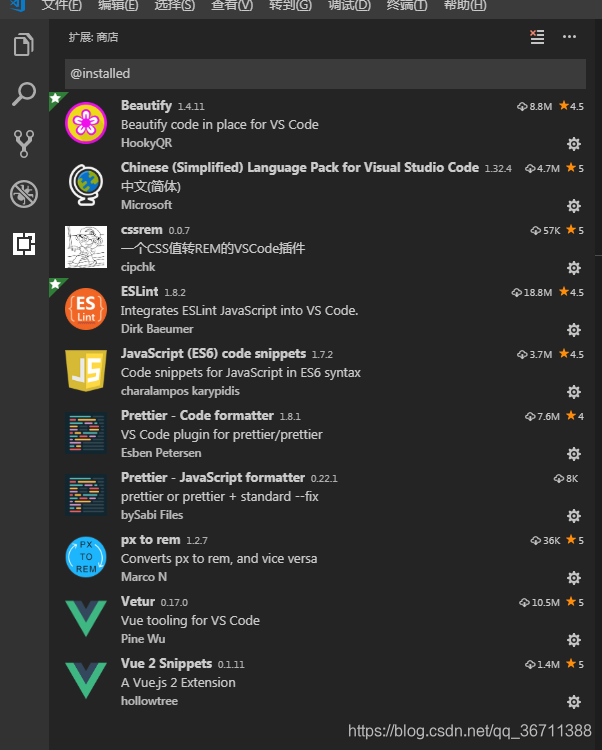This screenshot has height=750, width=602.
Task: Open the ESLint manage gear
Action: pos(574,330)
